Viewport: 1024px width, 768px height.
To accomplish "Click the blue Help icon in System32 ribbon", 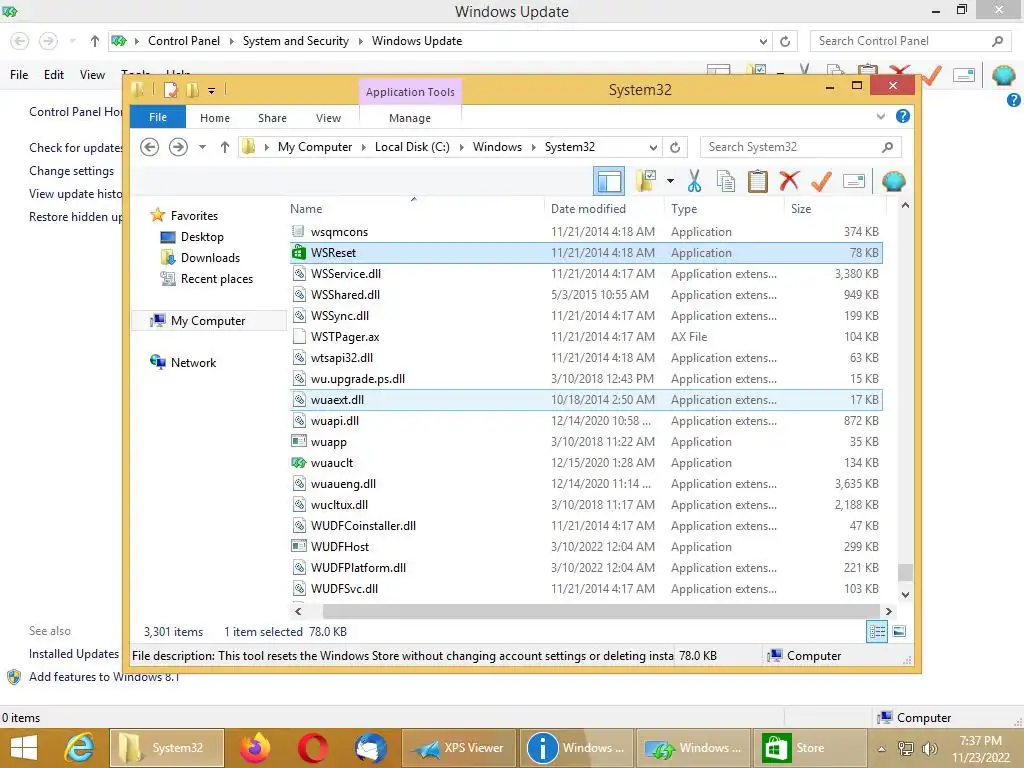I will [x=903, y=116].
